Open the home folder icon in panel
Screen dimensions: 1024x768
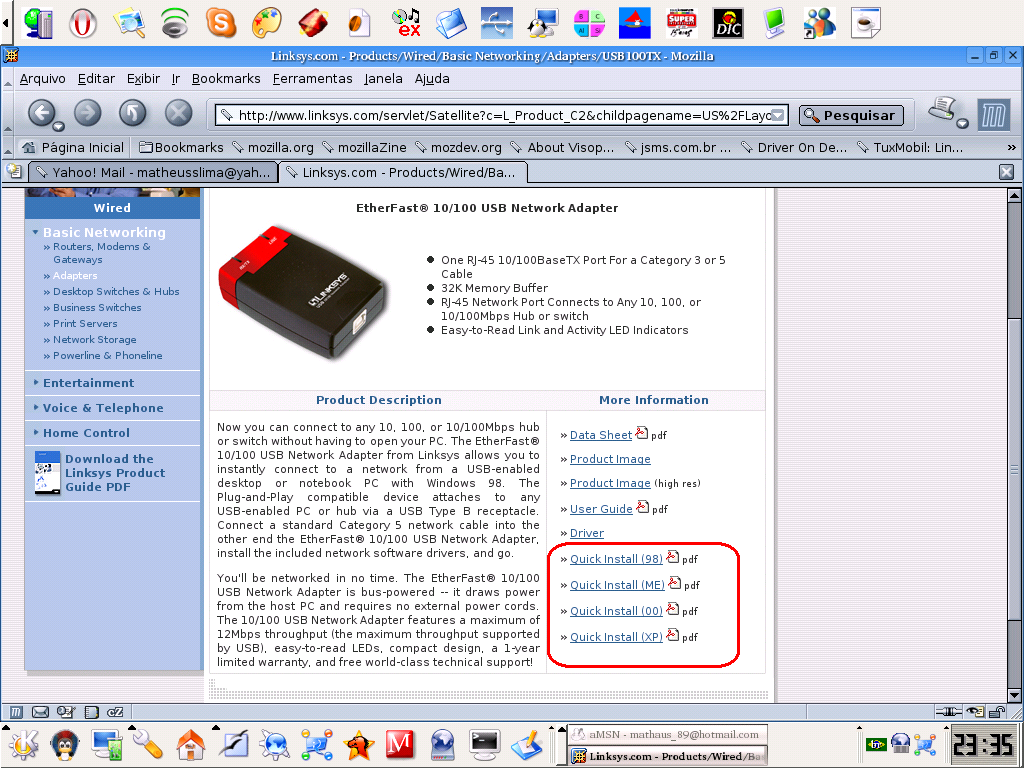(x=191, y=744)
